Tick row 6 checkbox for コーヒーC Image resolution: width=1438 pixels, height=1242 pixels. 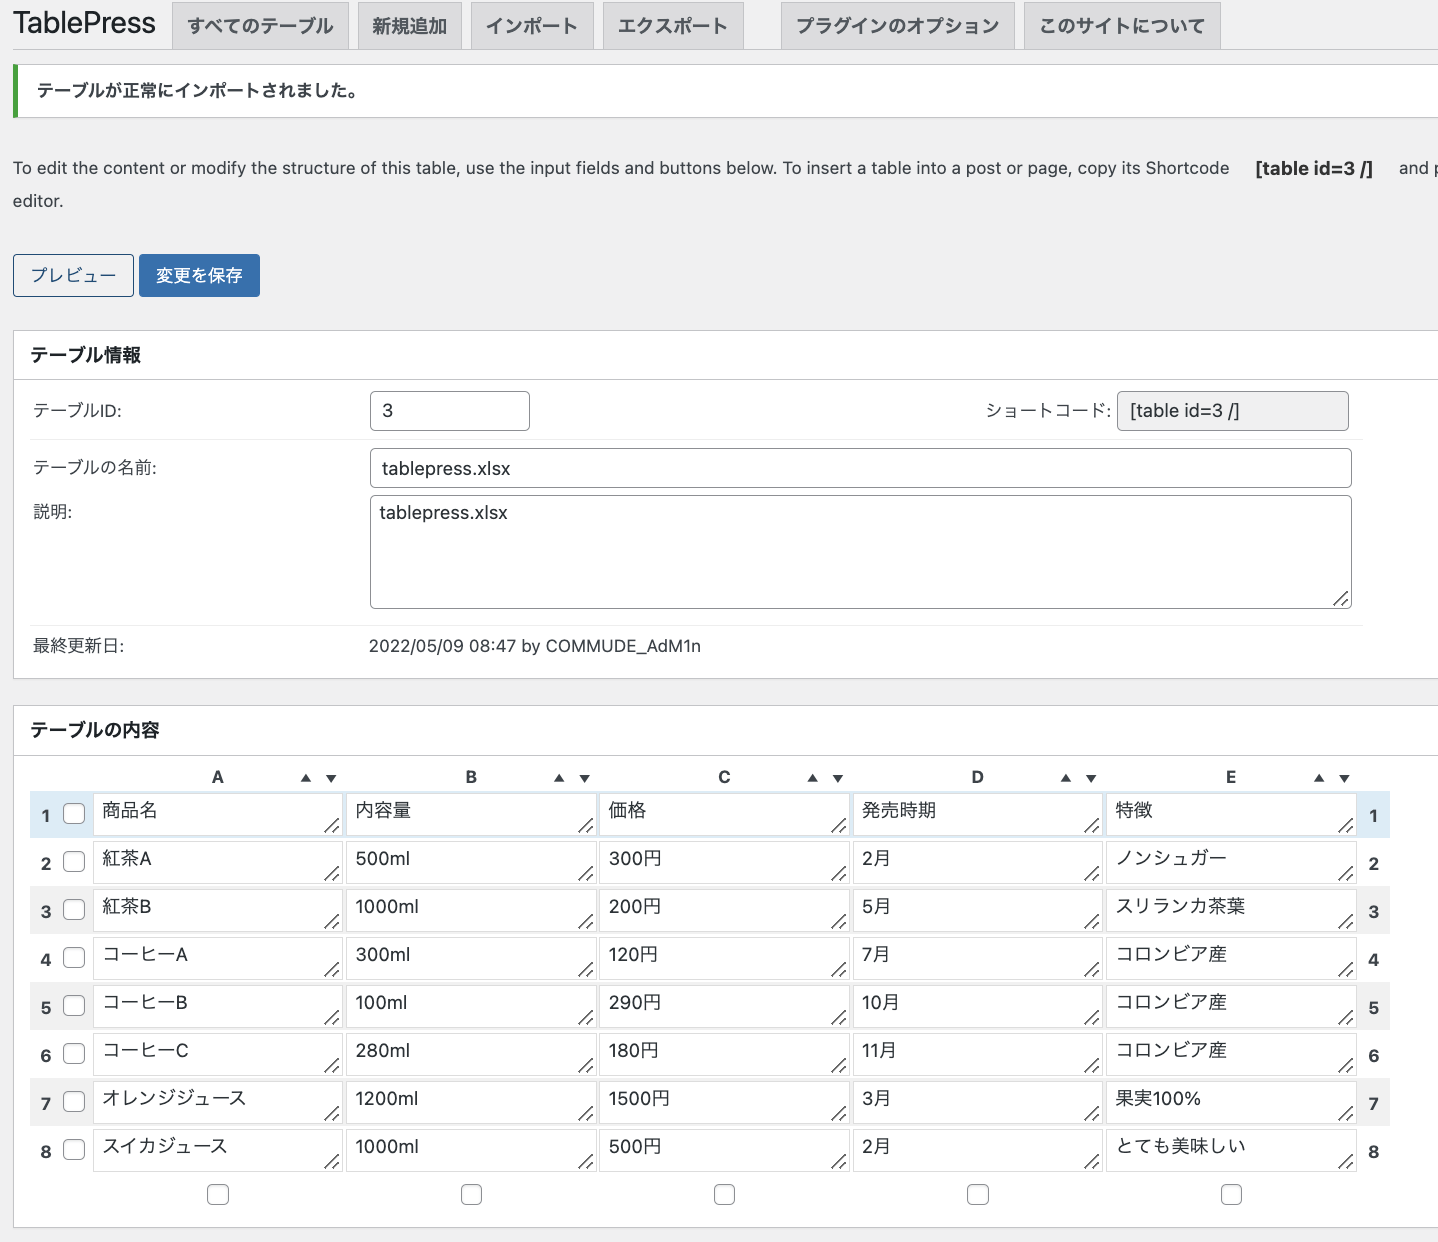coord(74,1054)
